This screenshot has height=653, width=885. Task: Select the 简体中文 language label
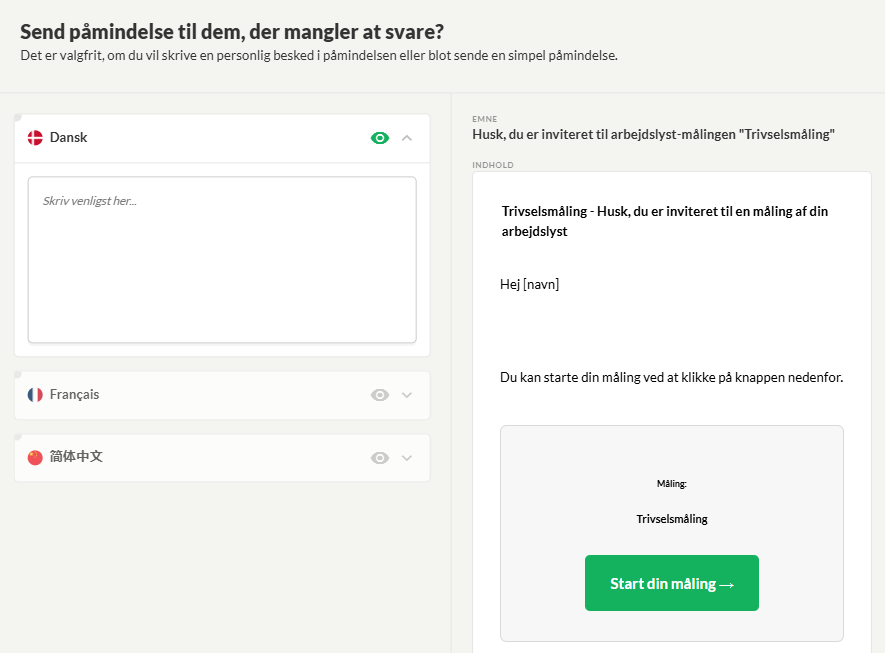pos(76,457)
